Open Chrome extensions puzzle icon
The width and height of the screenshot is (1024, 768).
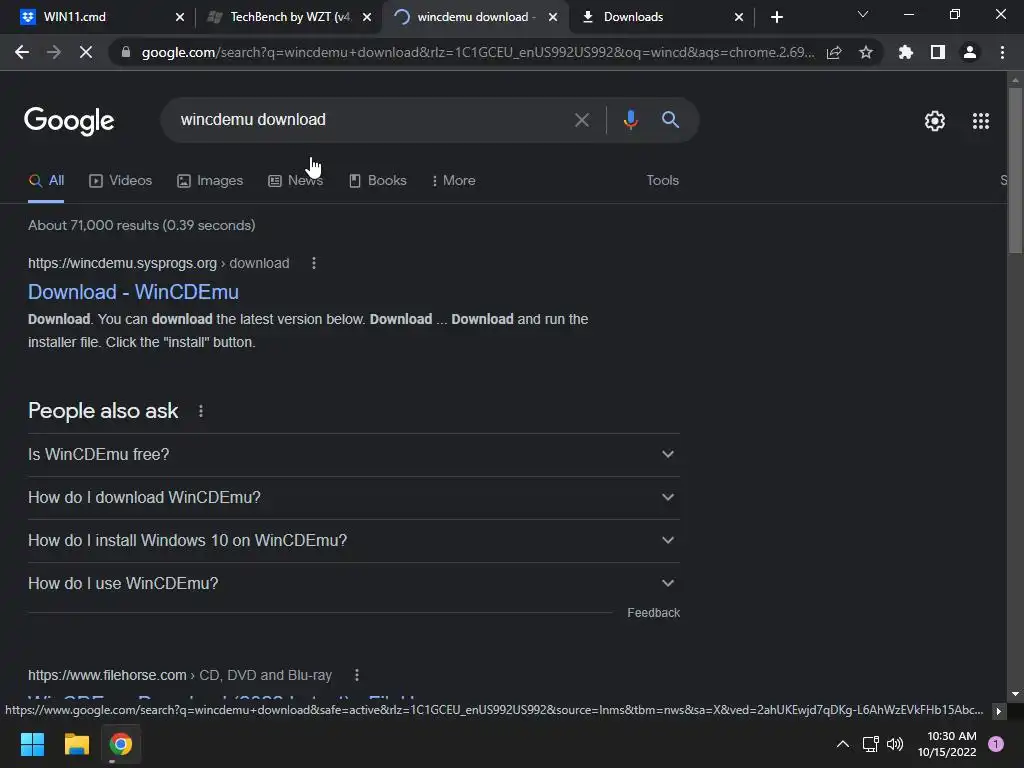(x=906, y=52)
